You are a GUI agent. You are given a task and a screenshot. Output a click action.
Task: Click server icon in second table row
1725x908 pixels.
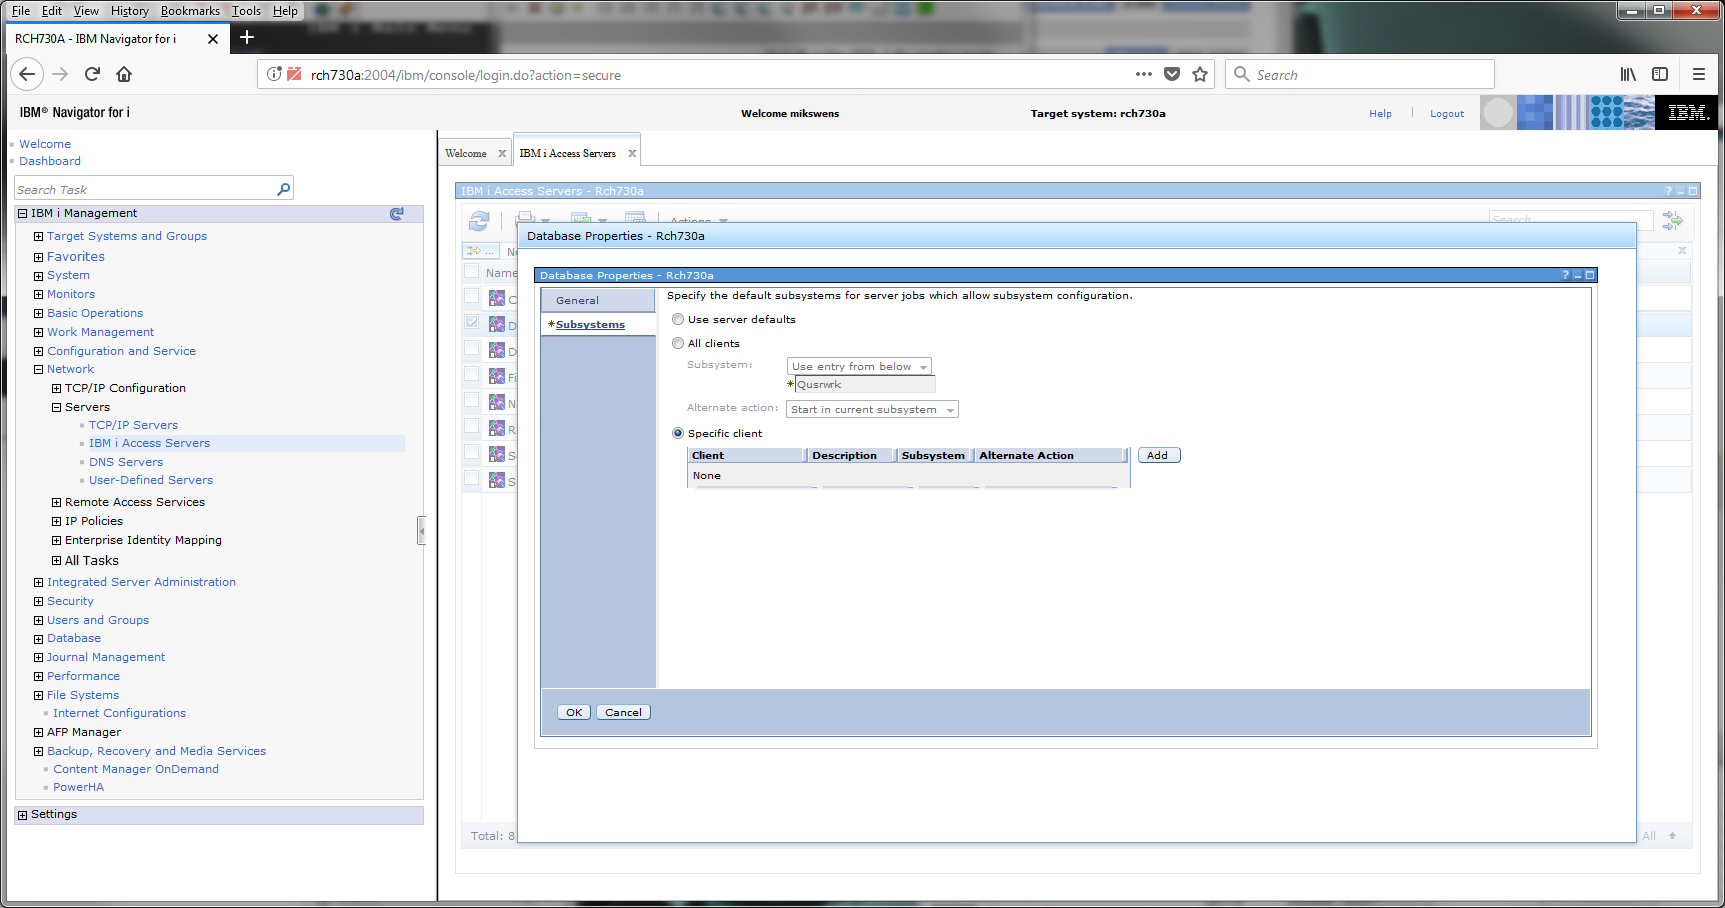coord(497,324)
